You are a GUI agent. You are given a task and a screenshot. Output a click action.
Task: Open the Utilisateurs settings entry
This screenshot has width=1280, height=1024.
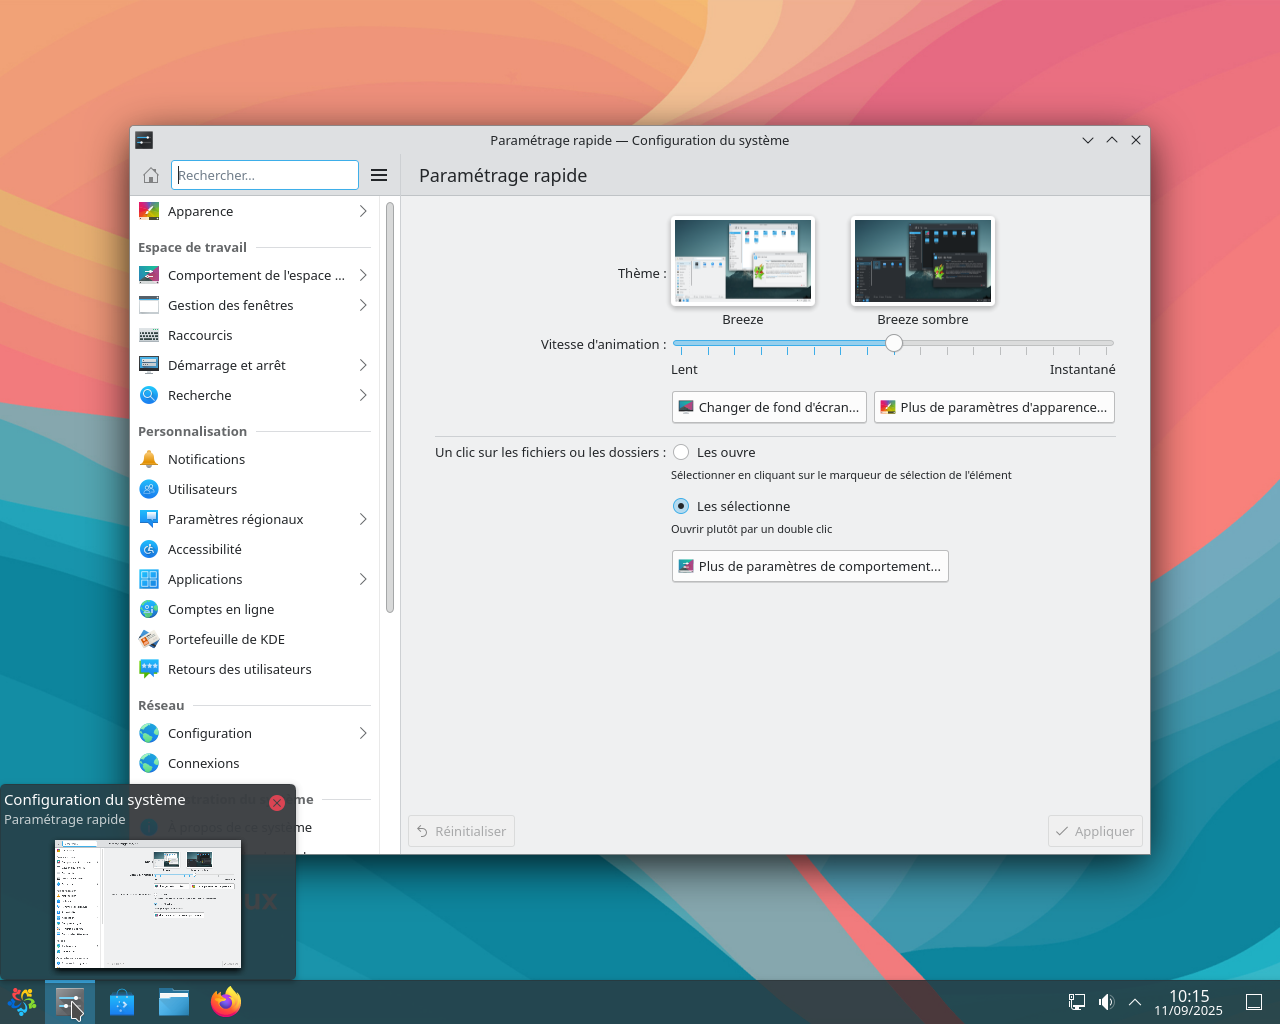click(x=255, y=489)
